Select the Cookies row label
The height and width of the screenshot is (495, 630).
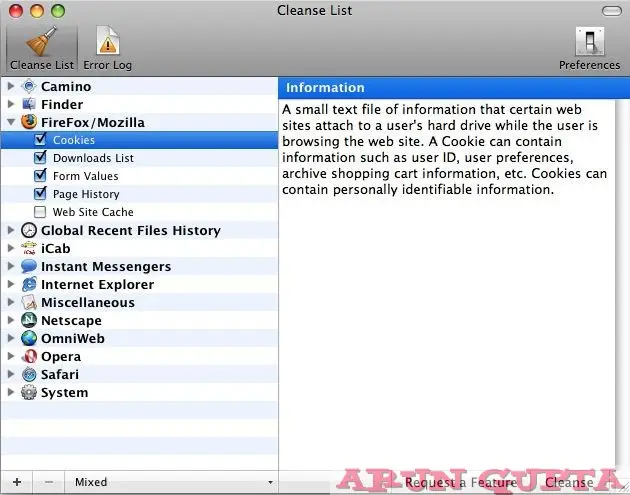74,140
